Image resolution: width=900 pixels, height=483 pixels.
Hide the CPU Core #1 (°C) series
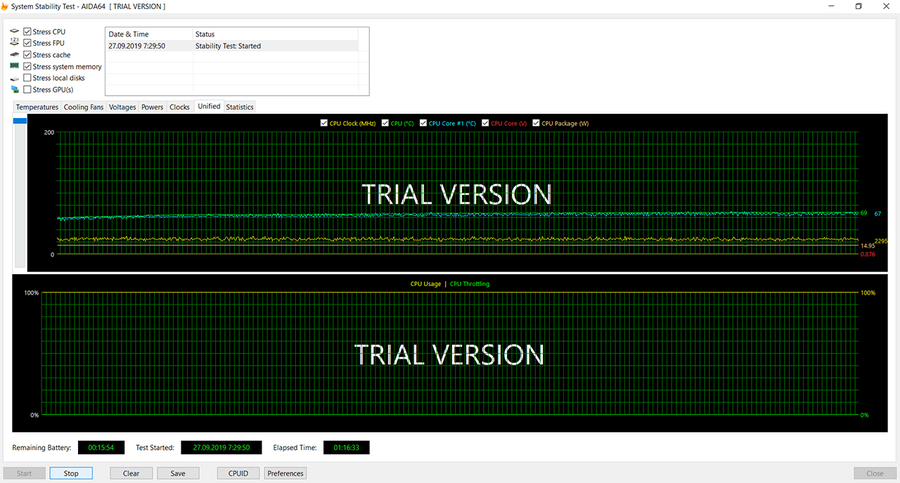423,123
